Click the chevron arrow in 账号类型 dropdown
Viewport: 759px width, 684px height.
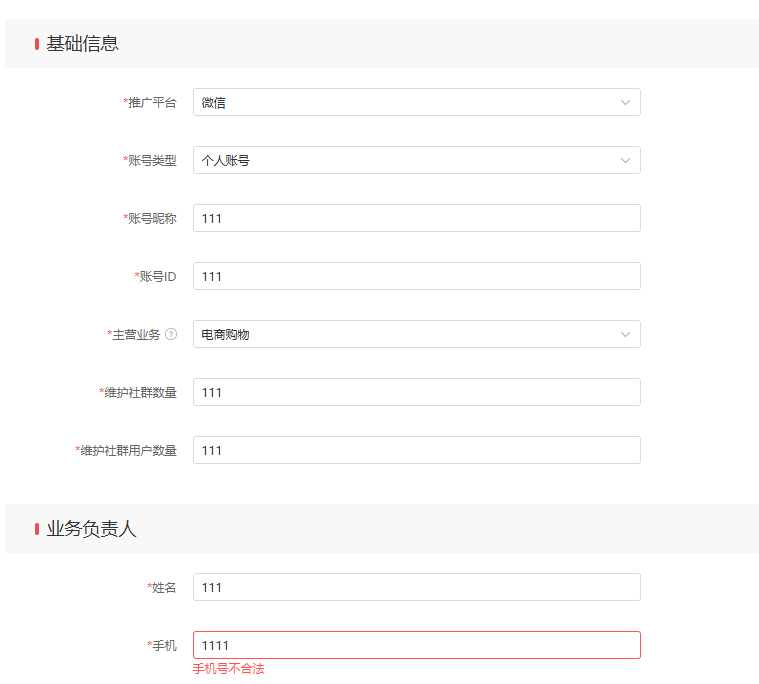[x=625, y=160]
